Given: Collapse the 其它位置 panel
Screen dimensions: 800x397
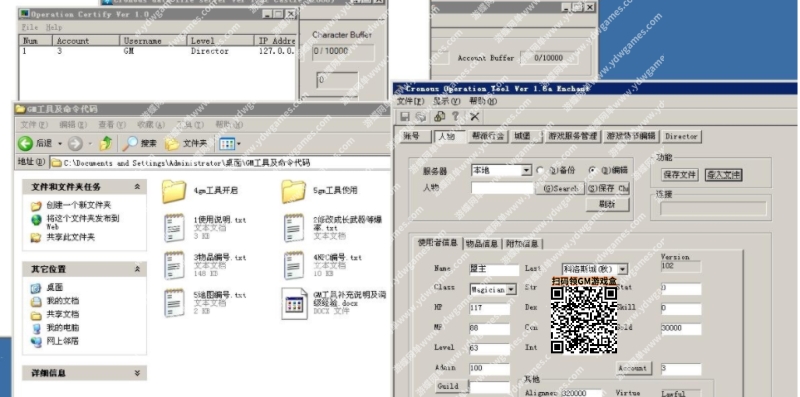Looking at the screenshot, I should click(137, 269).
